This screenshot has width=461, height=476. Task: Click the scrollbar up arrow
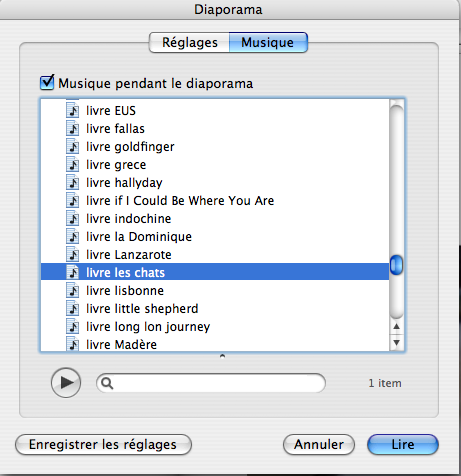[x=396, y=326]
